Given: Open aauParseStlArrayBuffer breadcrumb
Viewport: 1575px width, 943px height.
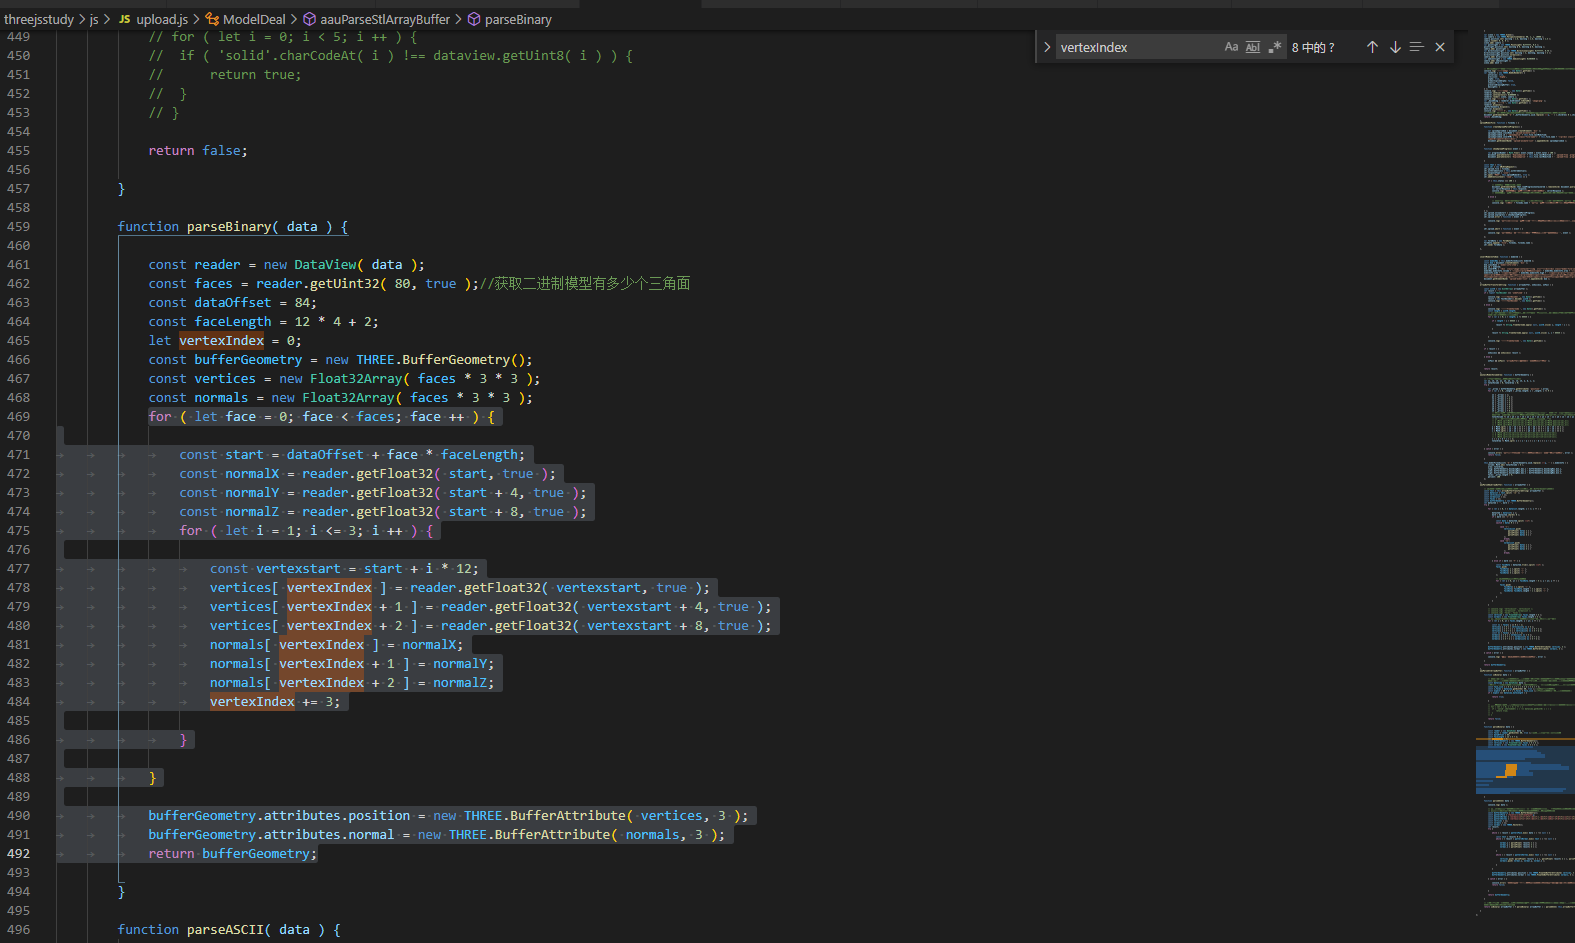Looking at the screenshot, I should click(385, 19).
